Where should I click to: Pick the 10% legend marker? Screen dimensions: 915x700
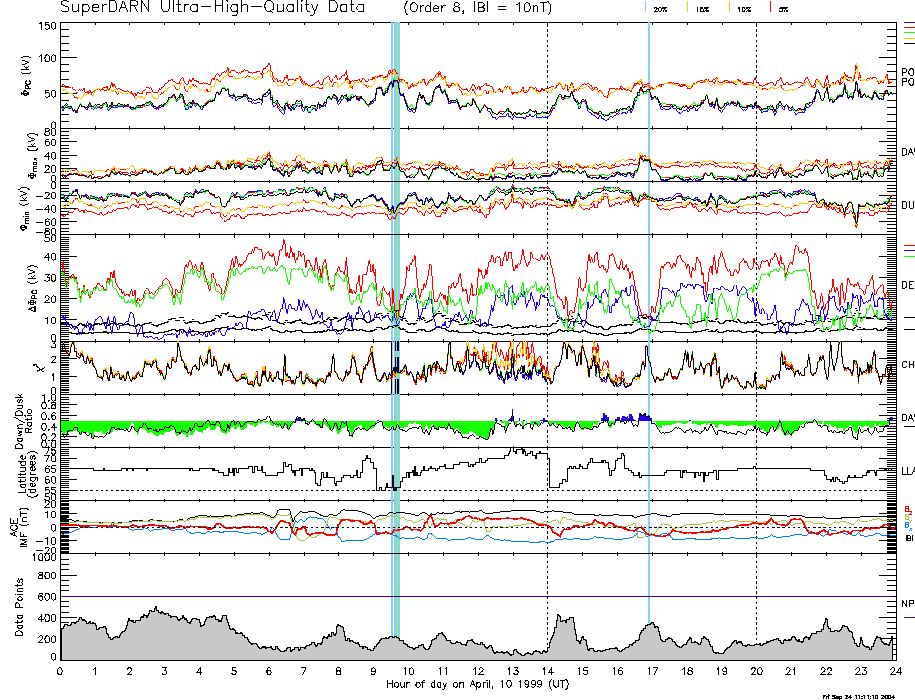point(742,8)
